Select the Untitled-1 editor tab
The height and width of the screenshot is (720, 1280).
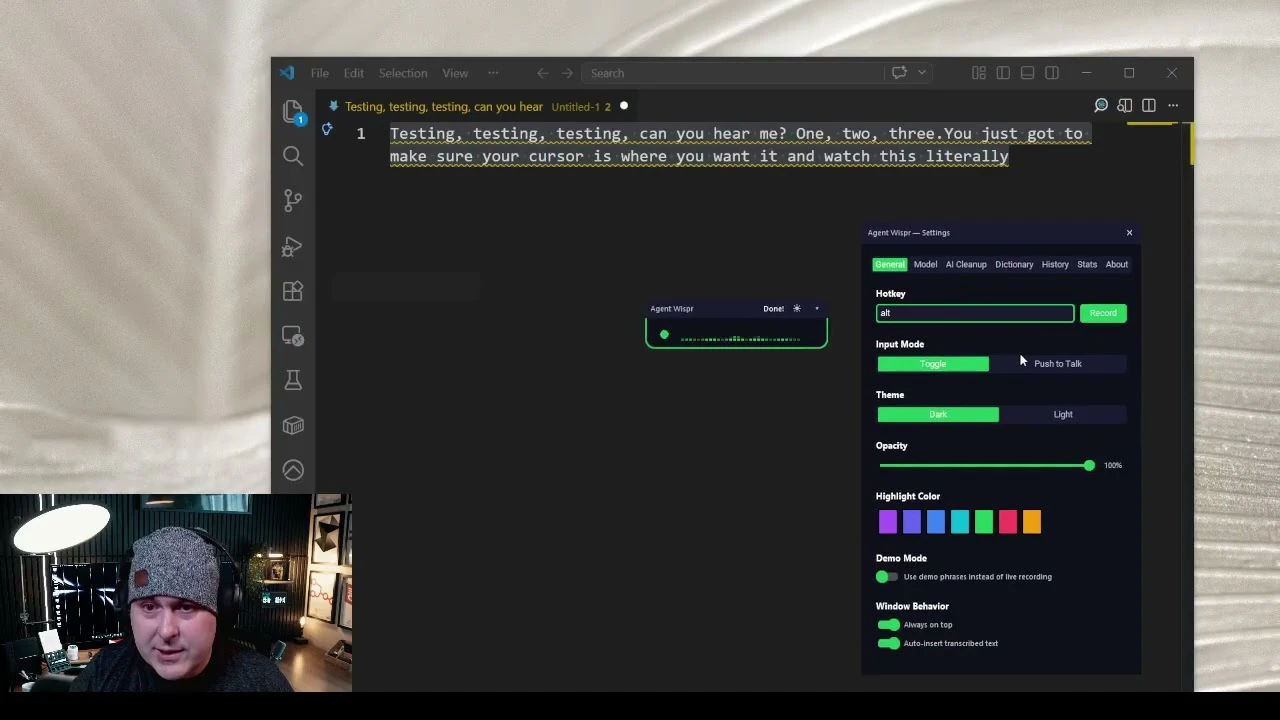click(x=476, y=107)
